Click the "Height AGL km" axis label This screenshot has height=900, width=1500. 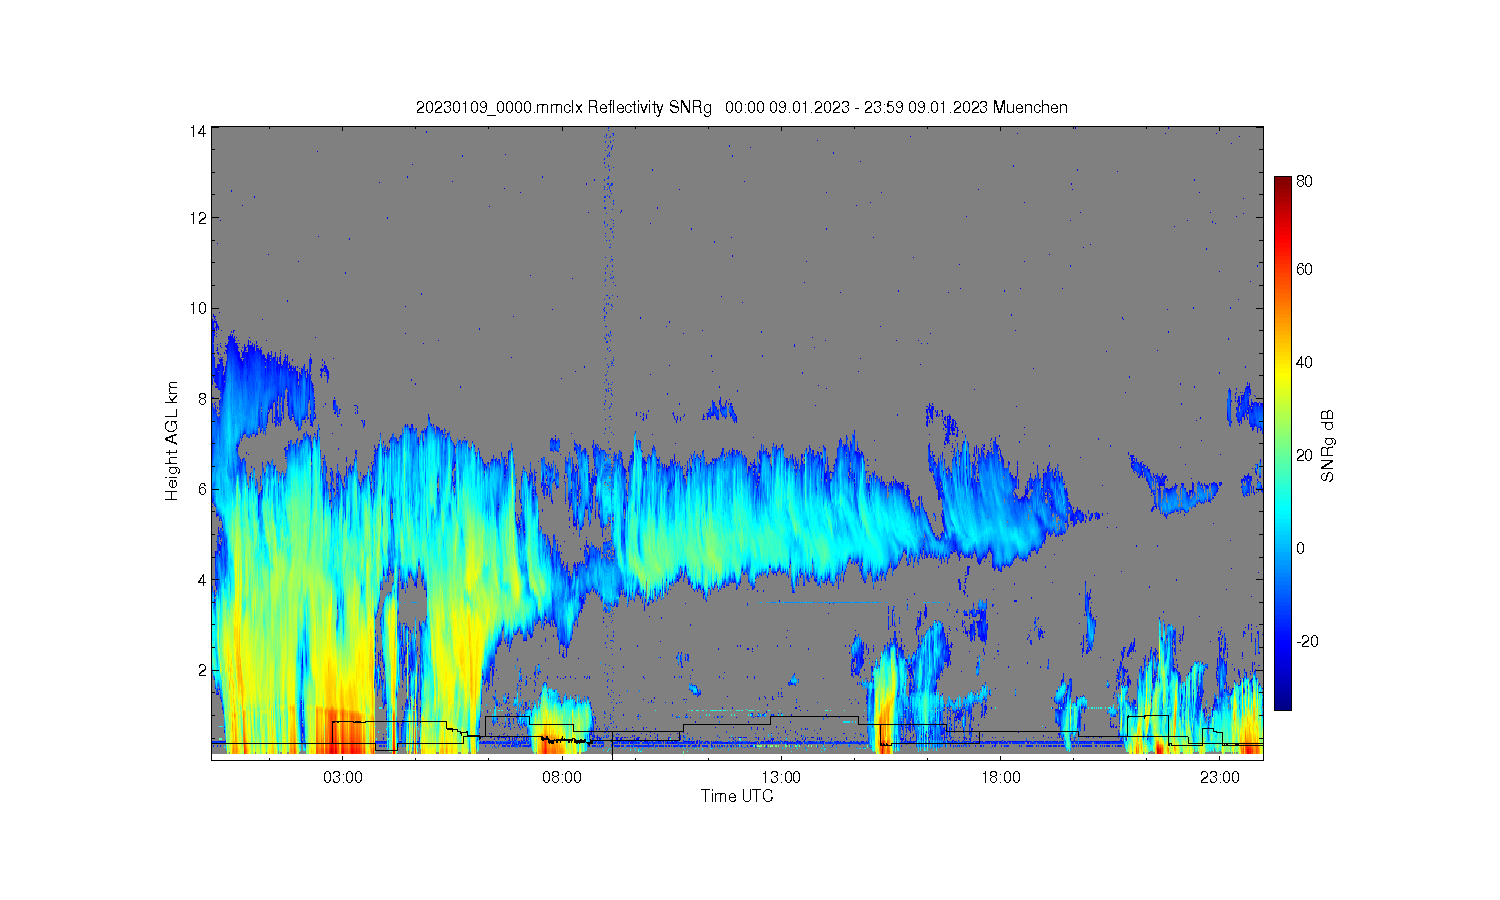[172, 441]
